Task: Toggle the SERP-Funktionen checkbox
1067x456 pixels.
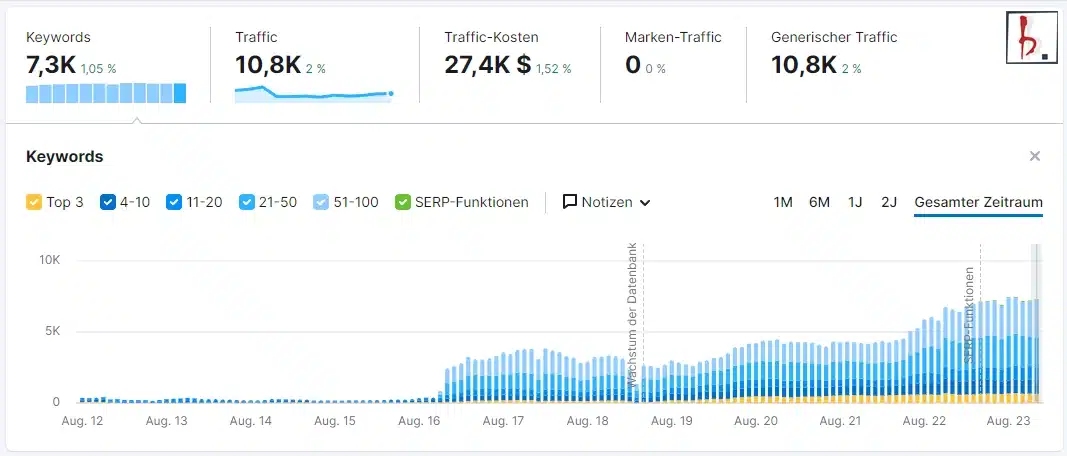Action: [x=403, y=202]
